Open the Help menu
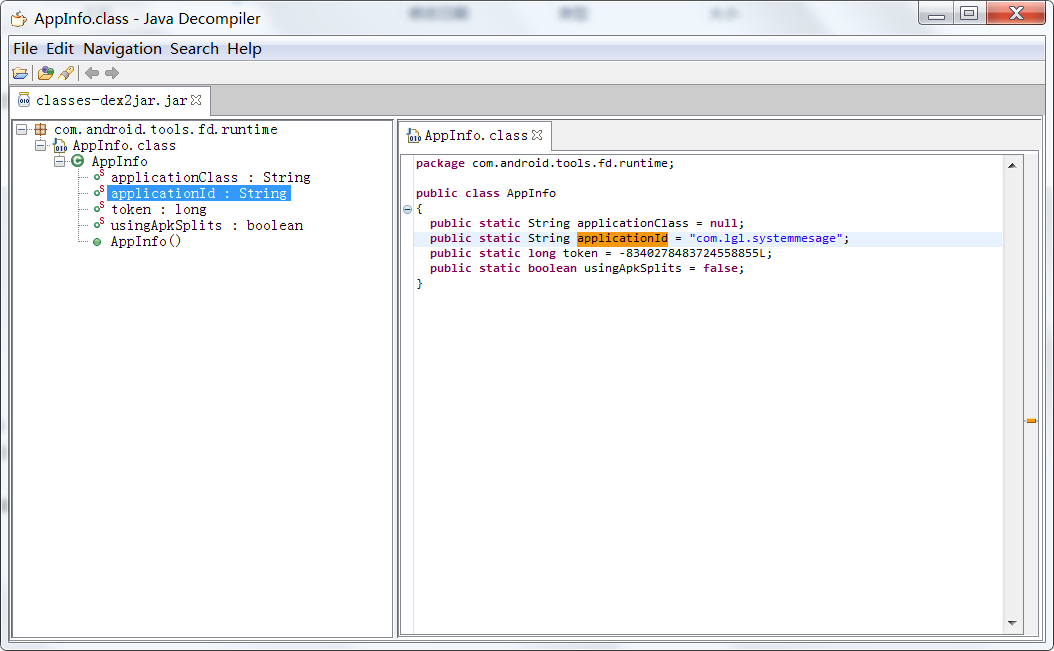1054x651 pixels. click(244, 49)
